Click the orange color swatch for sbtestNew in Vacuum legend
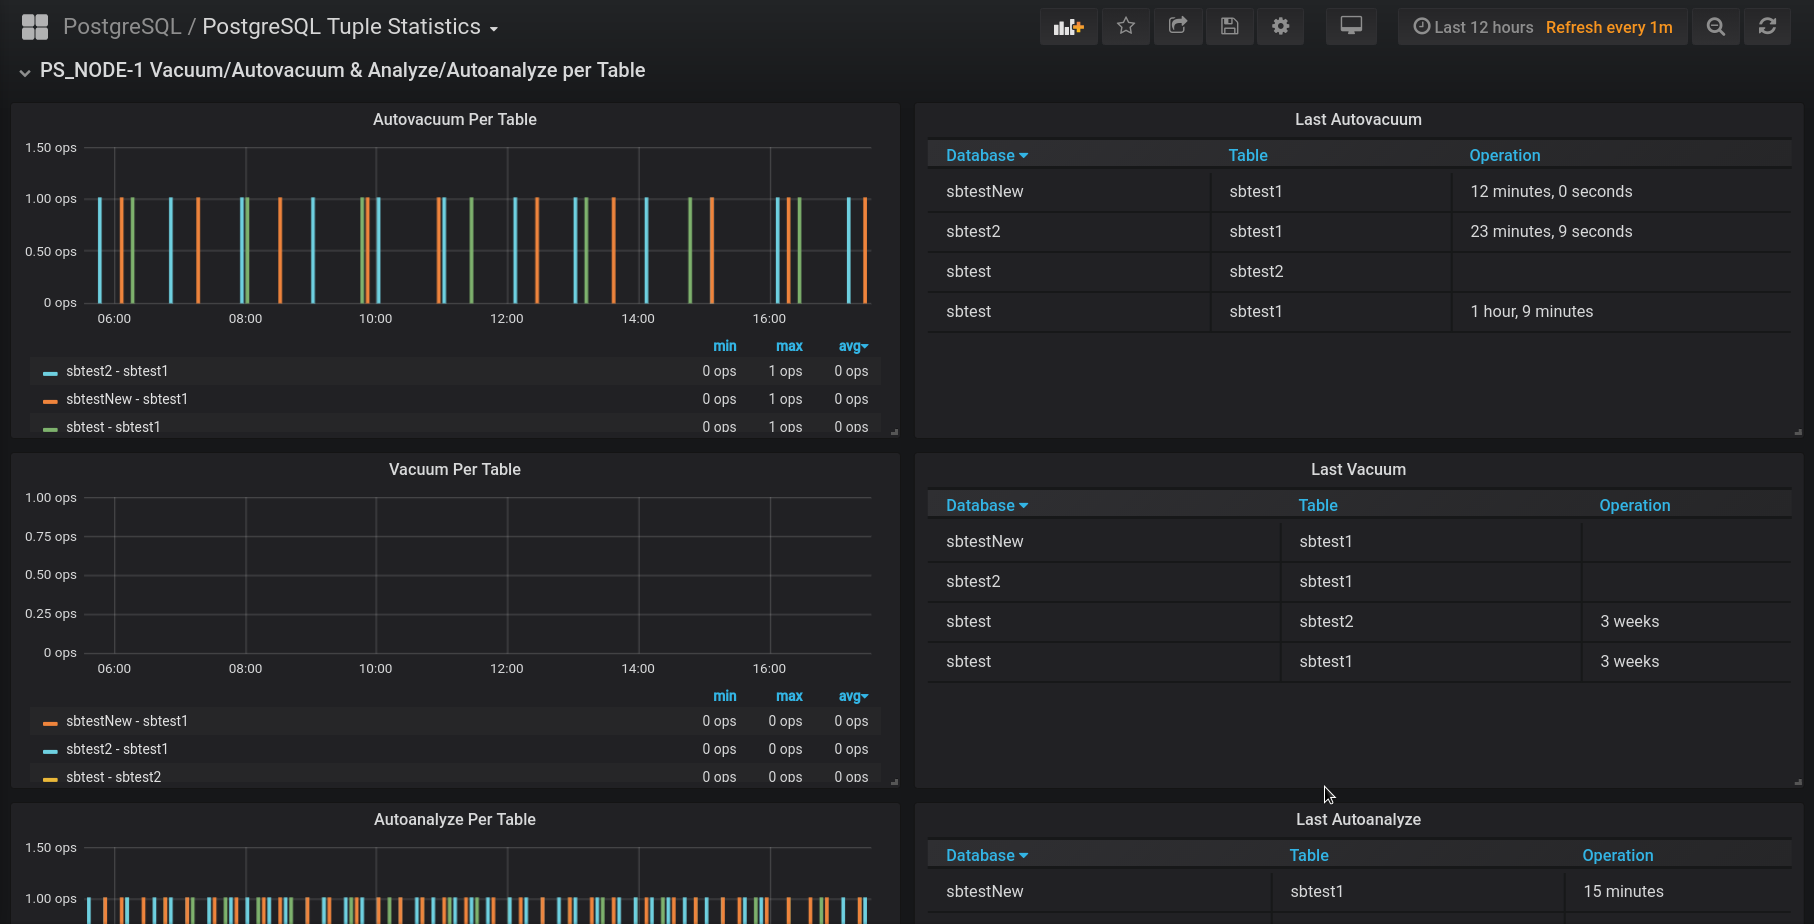Viewport: 1814px width, 924px height. click(x=50, y=722)
